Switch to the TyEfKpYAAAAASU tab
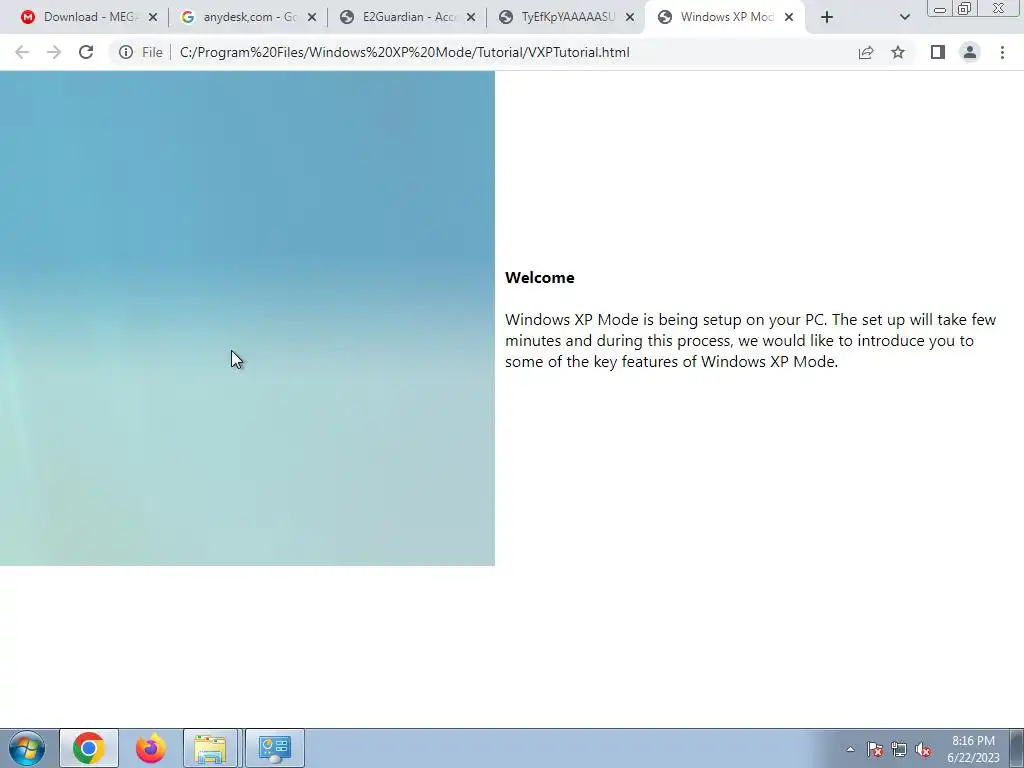This screenshot has width=1024, height=768. (x=566, y=18)
